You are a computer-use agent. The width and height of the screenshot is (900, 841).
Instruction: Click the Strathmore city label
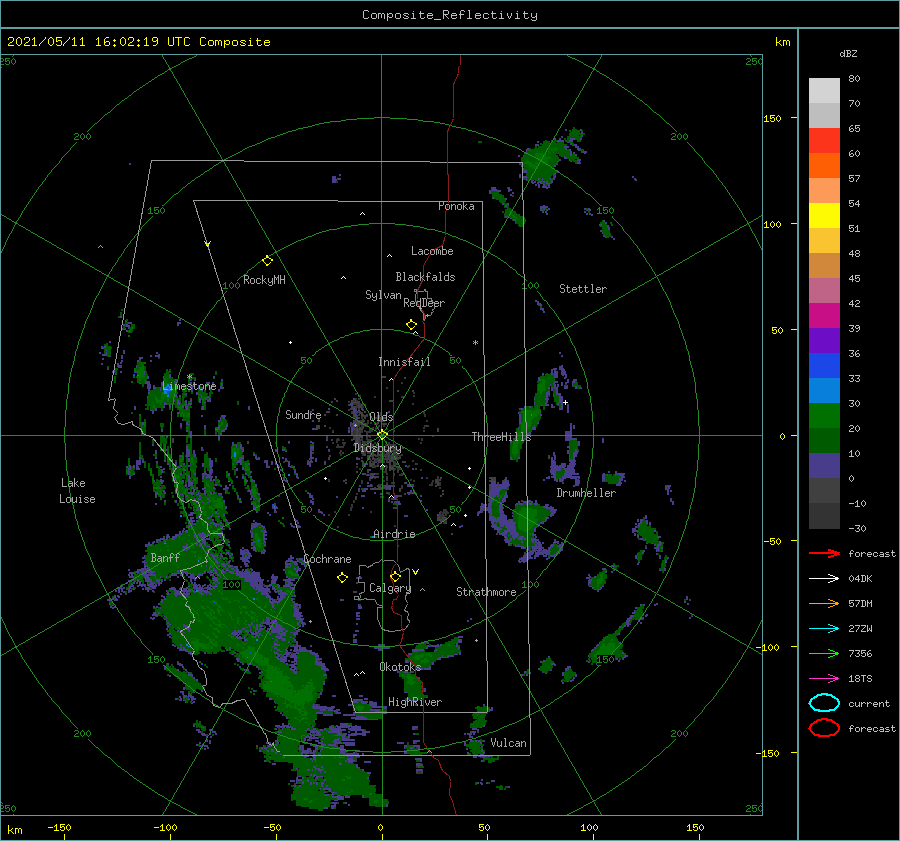coord(486,592)
